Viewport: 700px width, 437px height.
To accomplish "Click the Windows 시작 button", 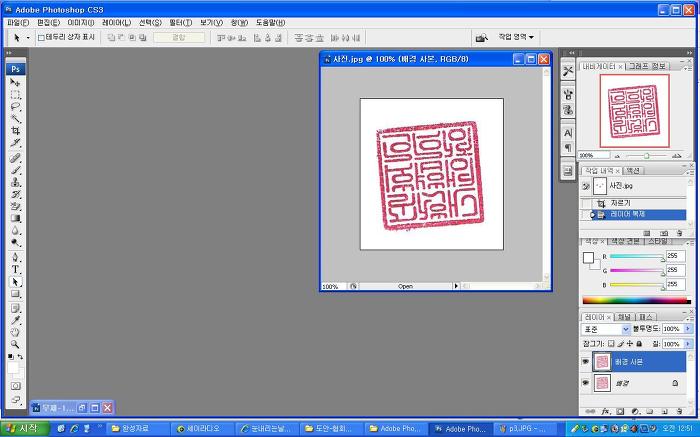I will [23, 429].
